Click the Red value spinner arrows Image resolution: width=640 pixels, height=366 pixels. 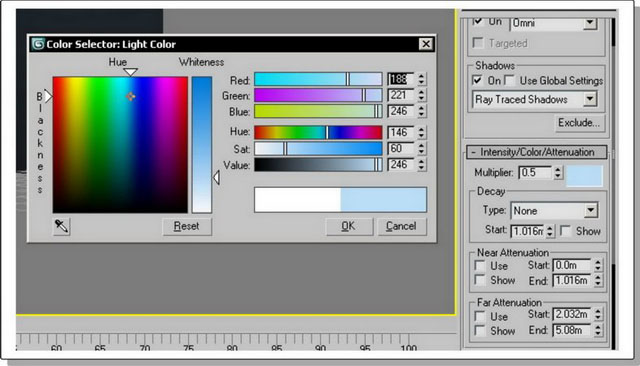[x=422, y=79]
